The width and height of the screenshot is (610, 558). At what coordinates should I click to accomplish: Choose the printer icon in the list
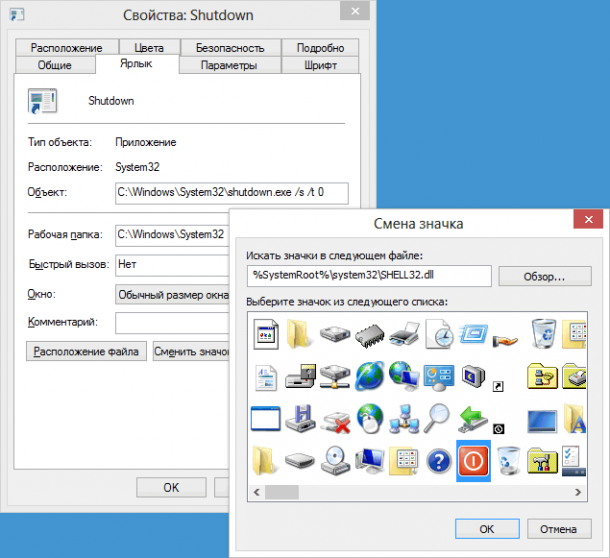(x=403, y=333)
